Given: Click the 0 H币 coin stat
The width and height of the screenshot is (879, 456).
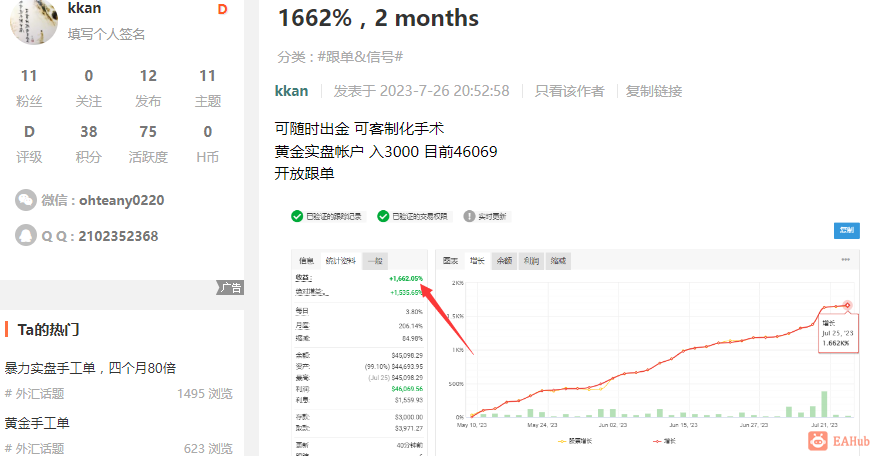Looking at the screenshot, I should 207,144.
